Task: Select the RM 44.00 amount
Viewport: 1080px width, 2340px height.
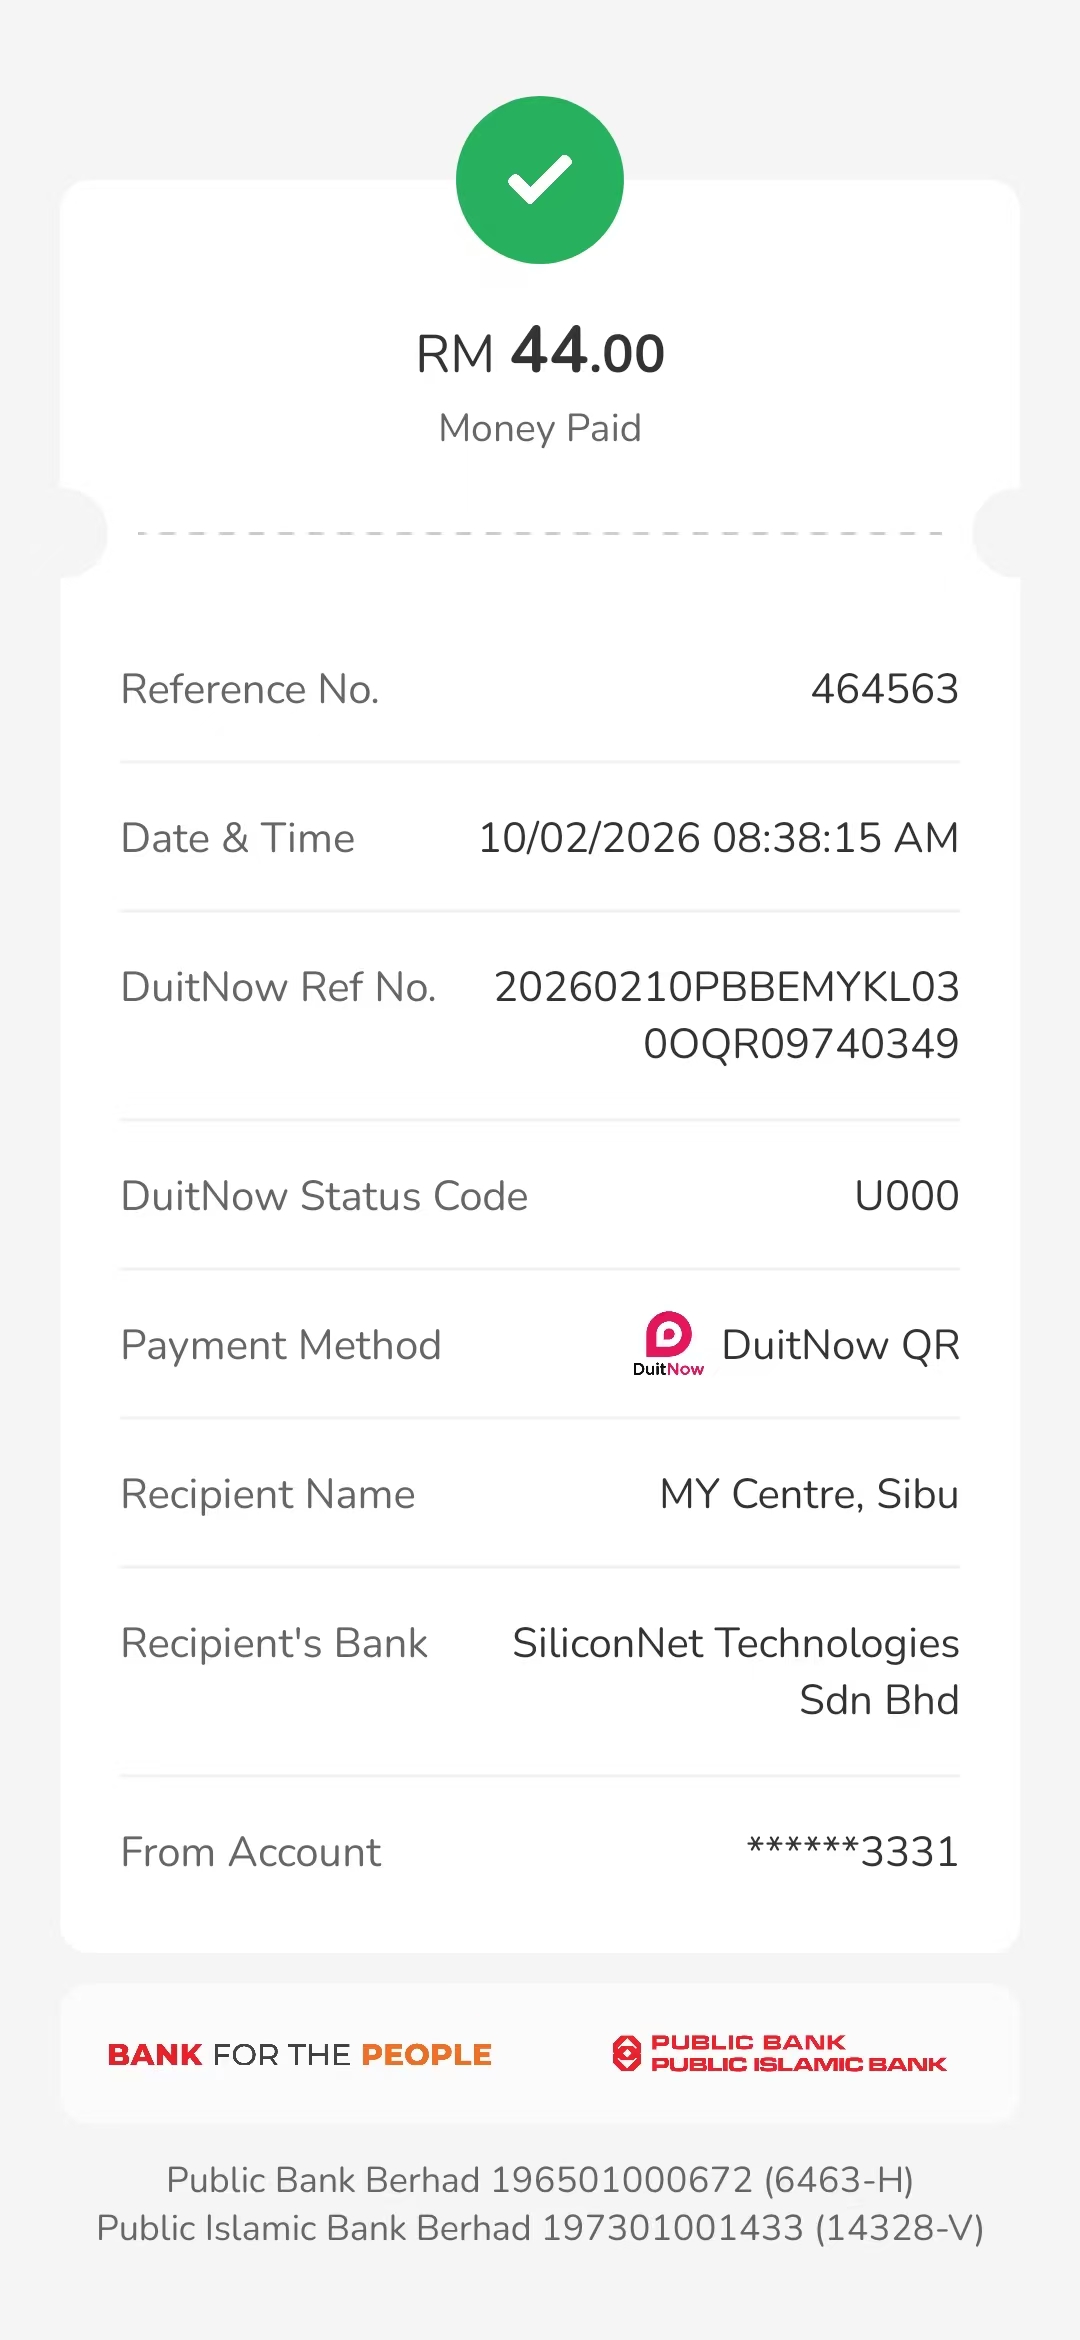Action: [540, 352]
